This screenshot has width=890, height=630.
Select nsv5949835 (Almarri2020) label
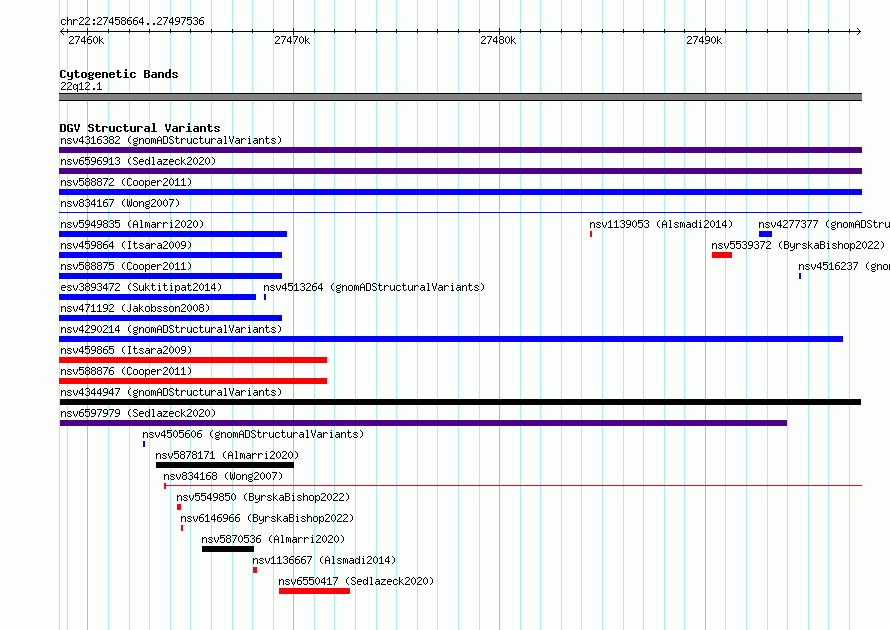[x=132, y=224]
